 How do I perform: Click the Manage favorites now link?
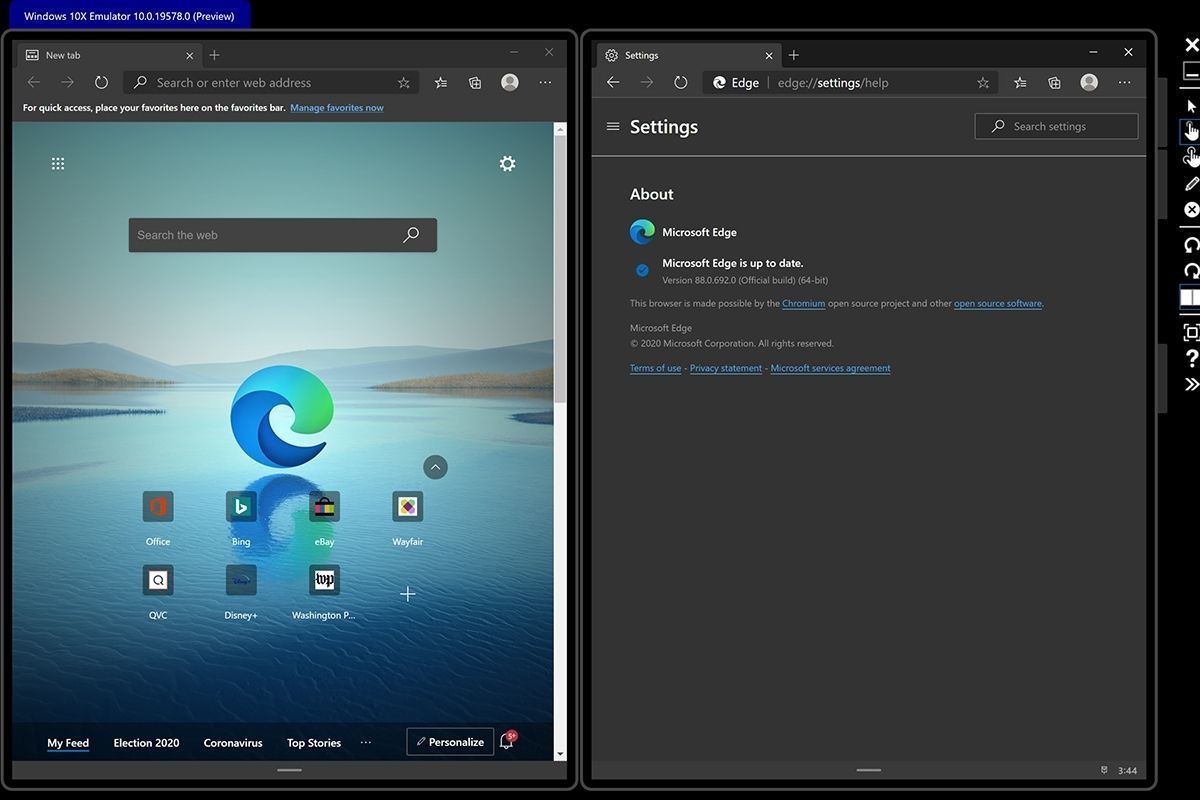(x=337, y=108)
